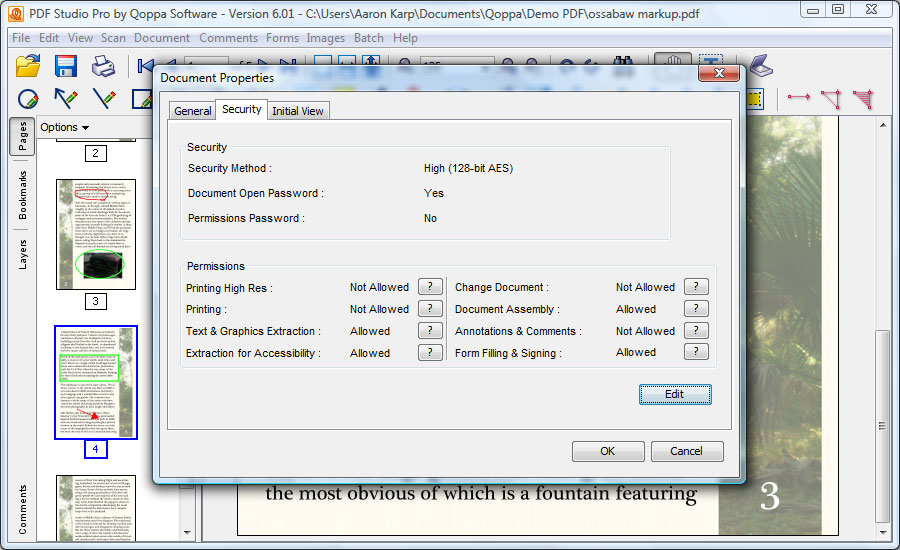Image resolution: width=900 pixels, height=550 pixels.
Task: Click the document view vertical scrollbar thumb
Action: click(883, 425)
